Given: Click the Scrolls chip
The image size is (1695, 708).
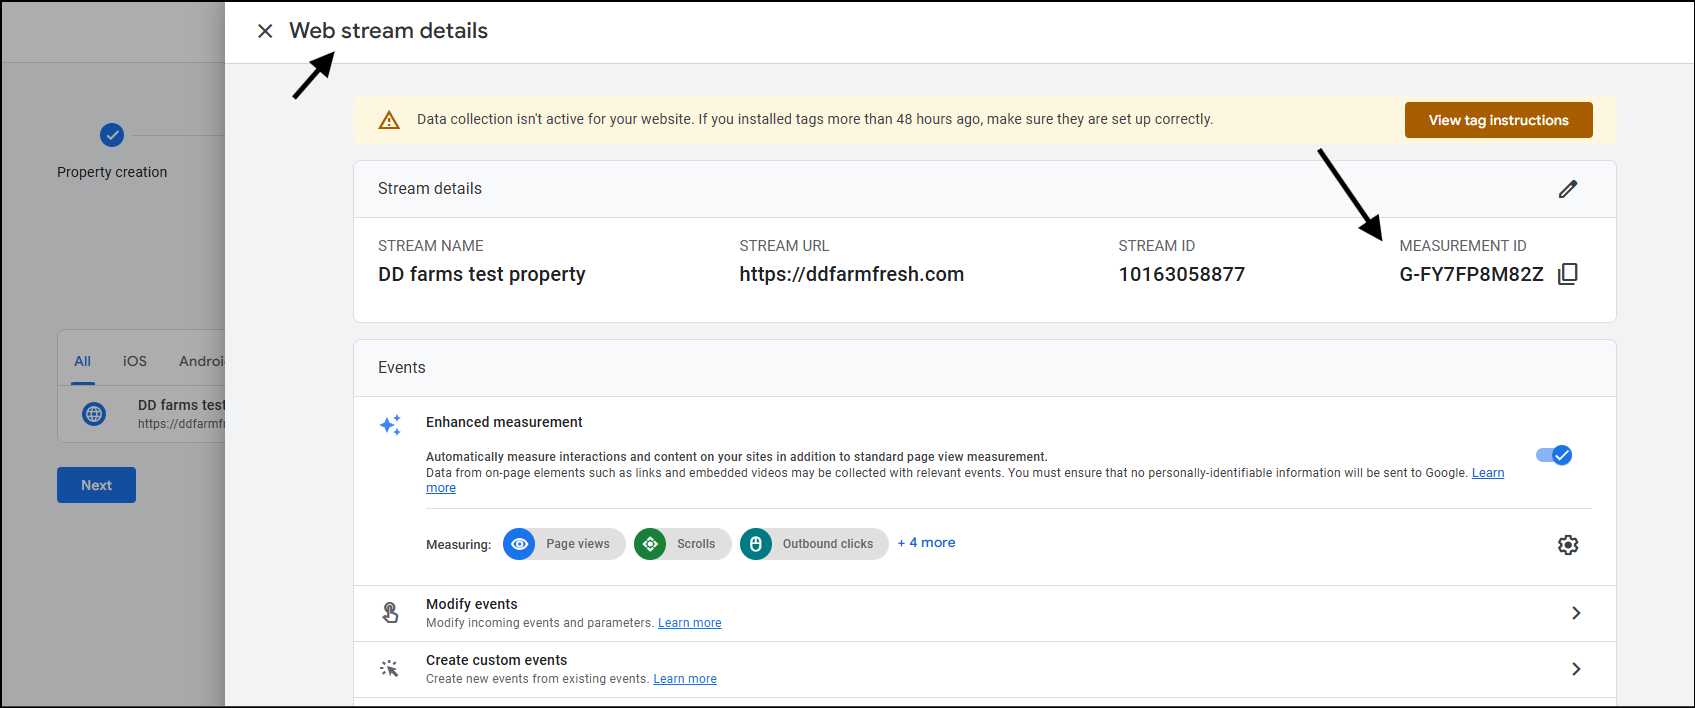Looking at the screenshot, I should [x=683, y=544].
